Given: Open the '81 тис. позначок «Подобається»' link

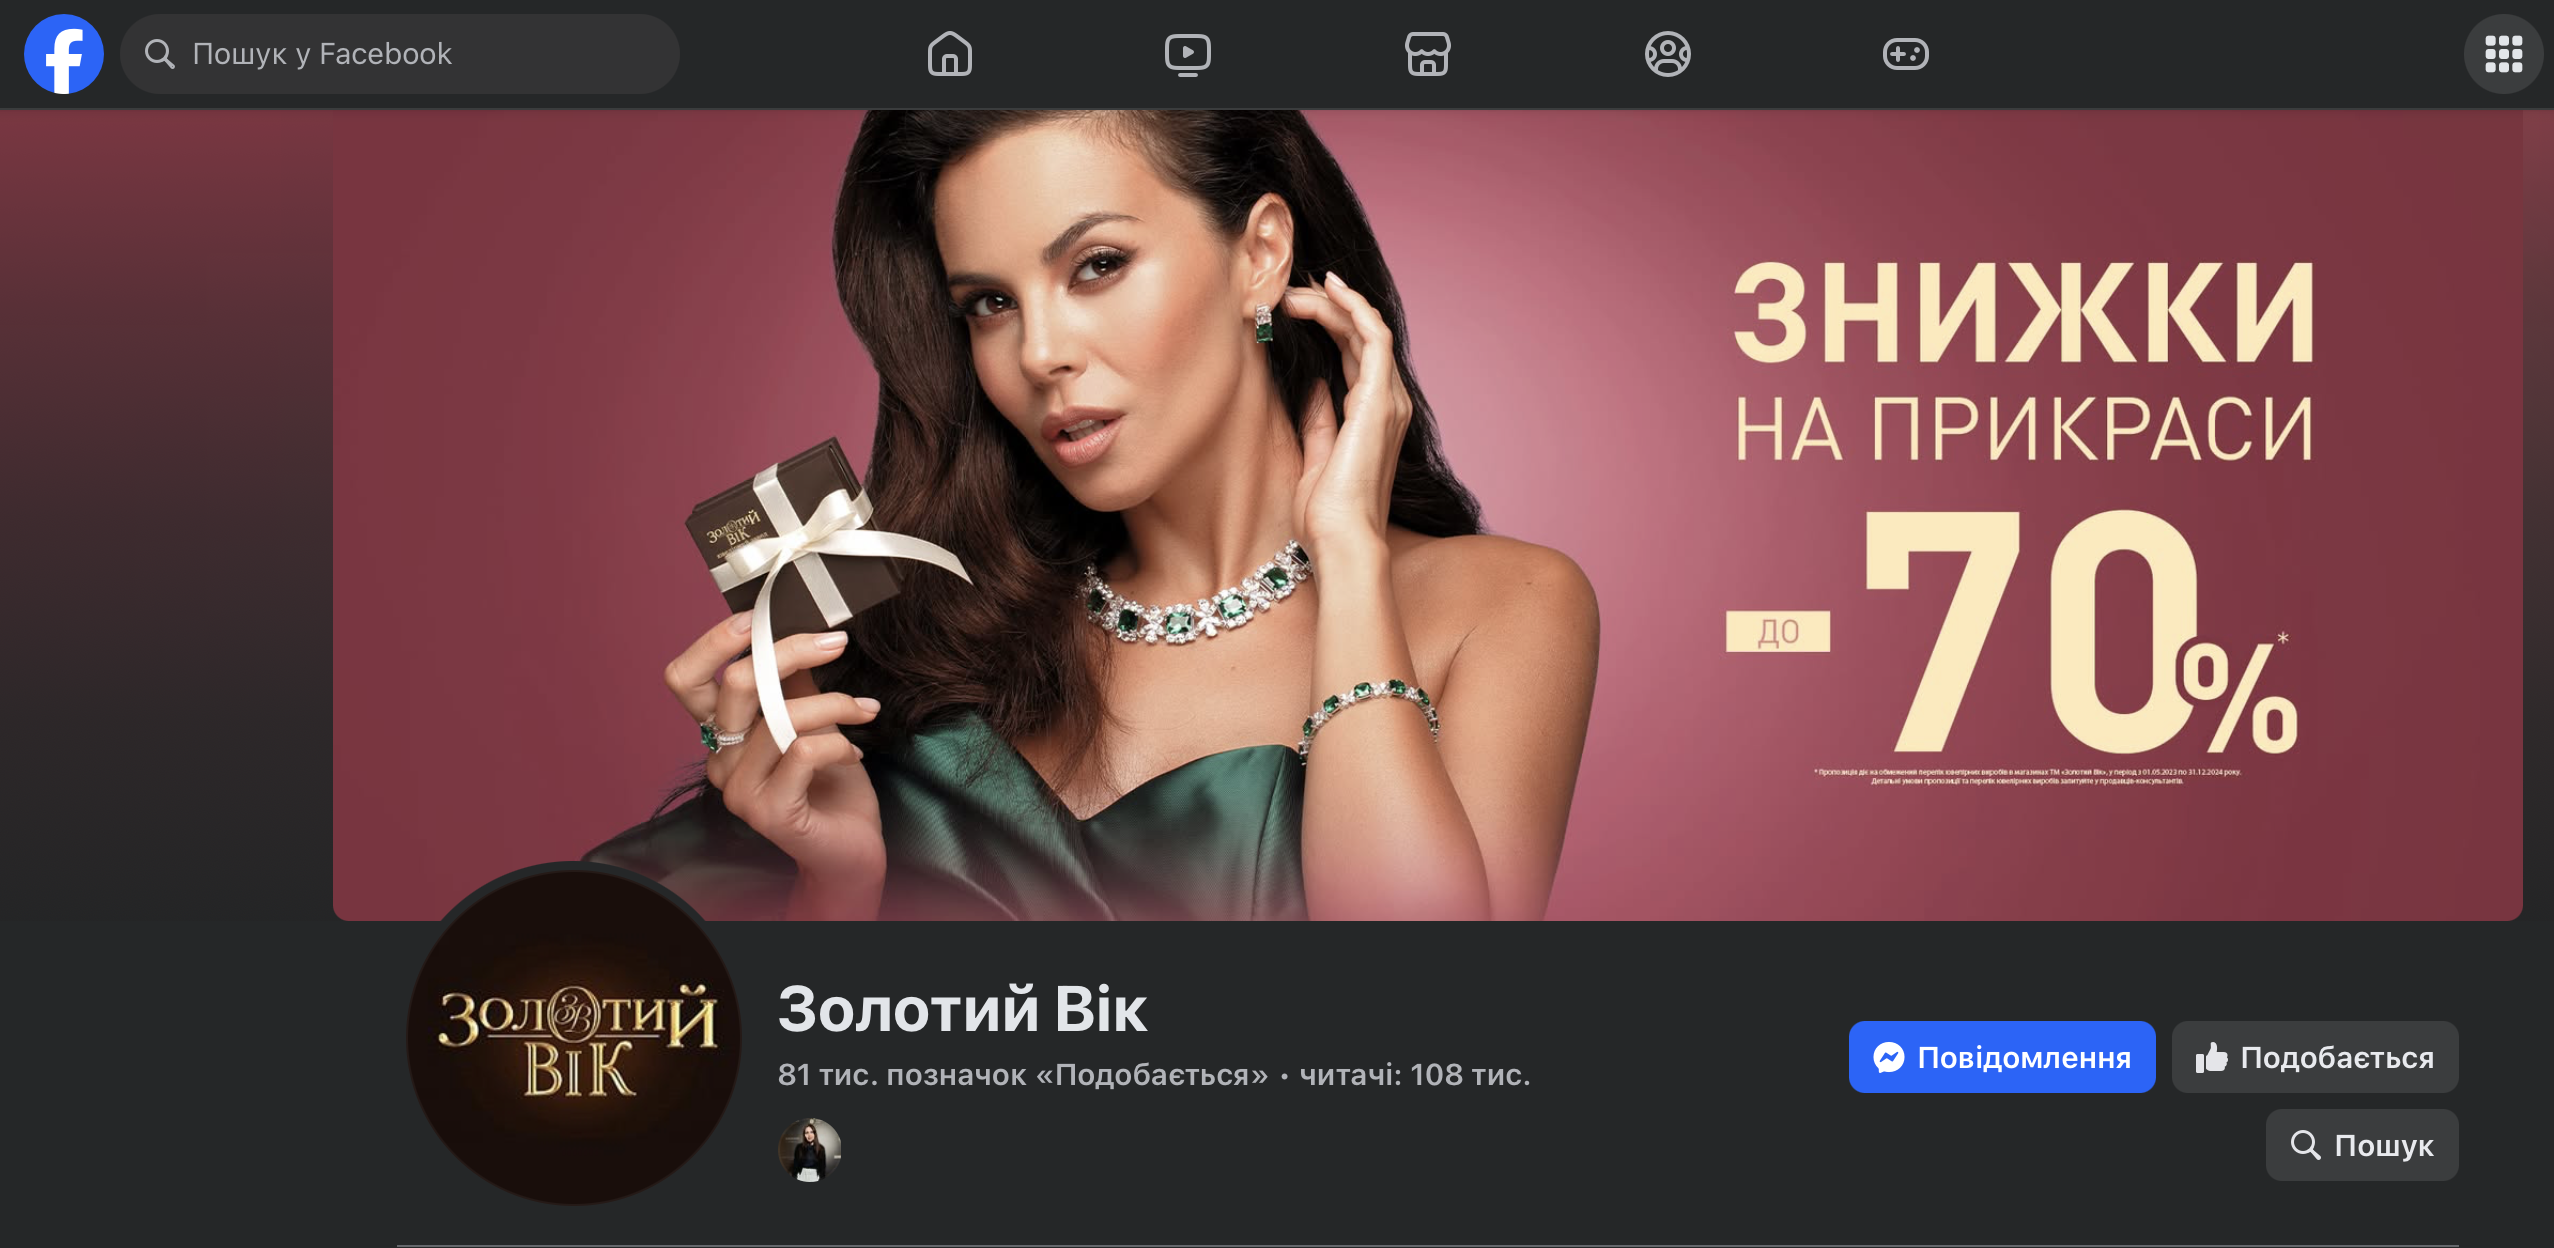Looking at the screenshot, I should tap(1022, 1075).
